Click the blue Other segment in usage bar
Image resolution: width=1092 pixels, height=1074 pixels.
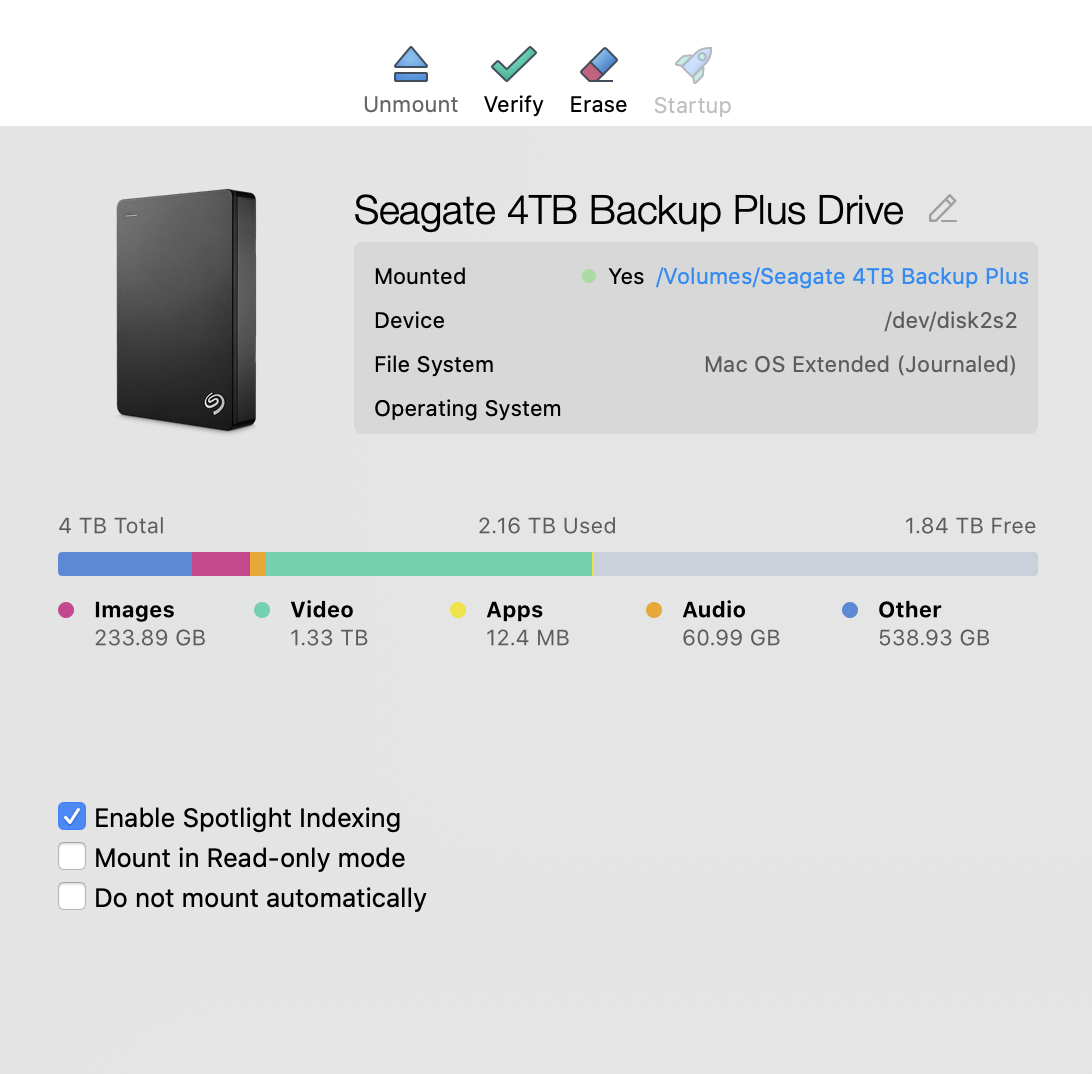point(125,564)
